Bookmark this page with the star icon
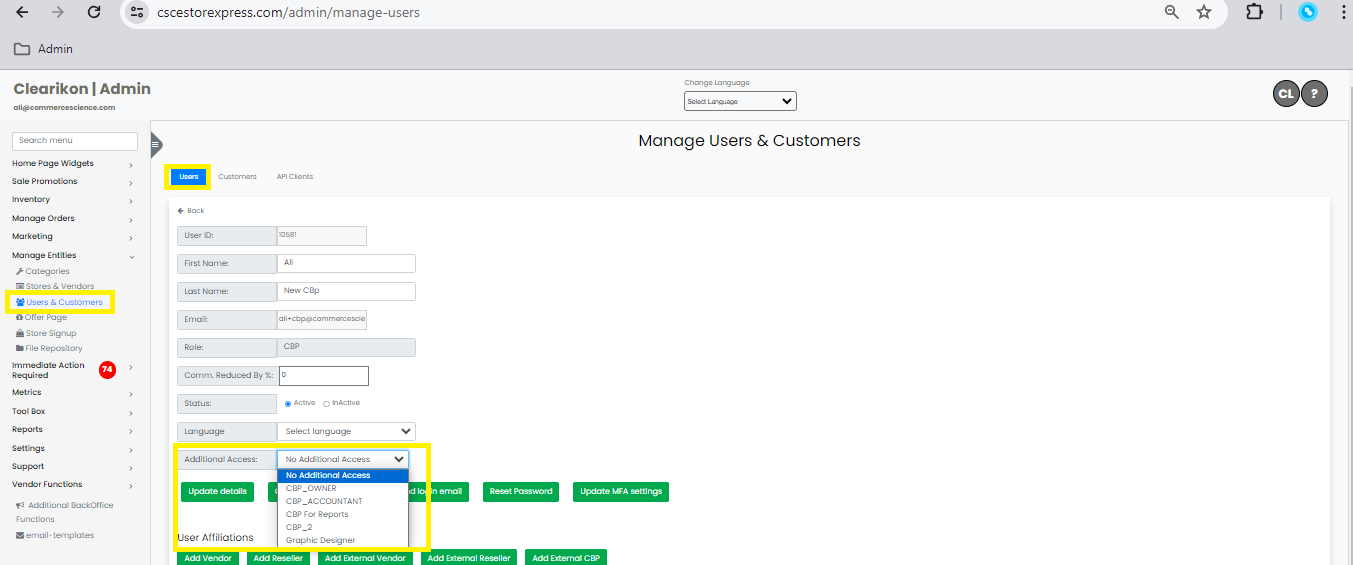 (x=1204, y=12)
